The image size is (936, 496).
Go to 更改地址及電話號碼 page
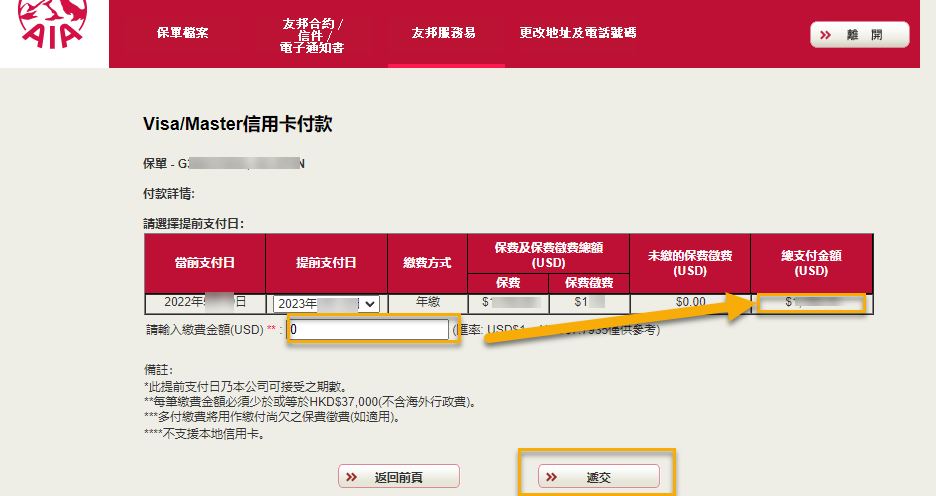[x=578, y=33]
